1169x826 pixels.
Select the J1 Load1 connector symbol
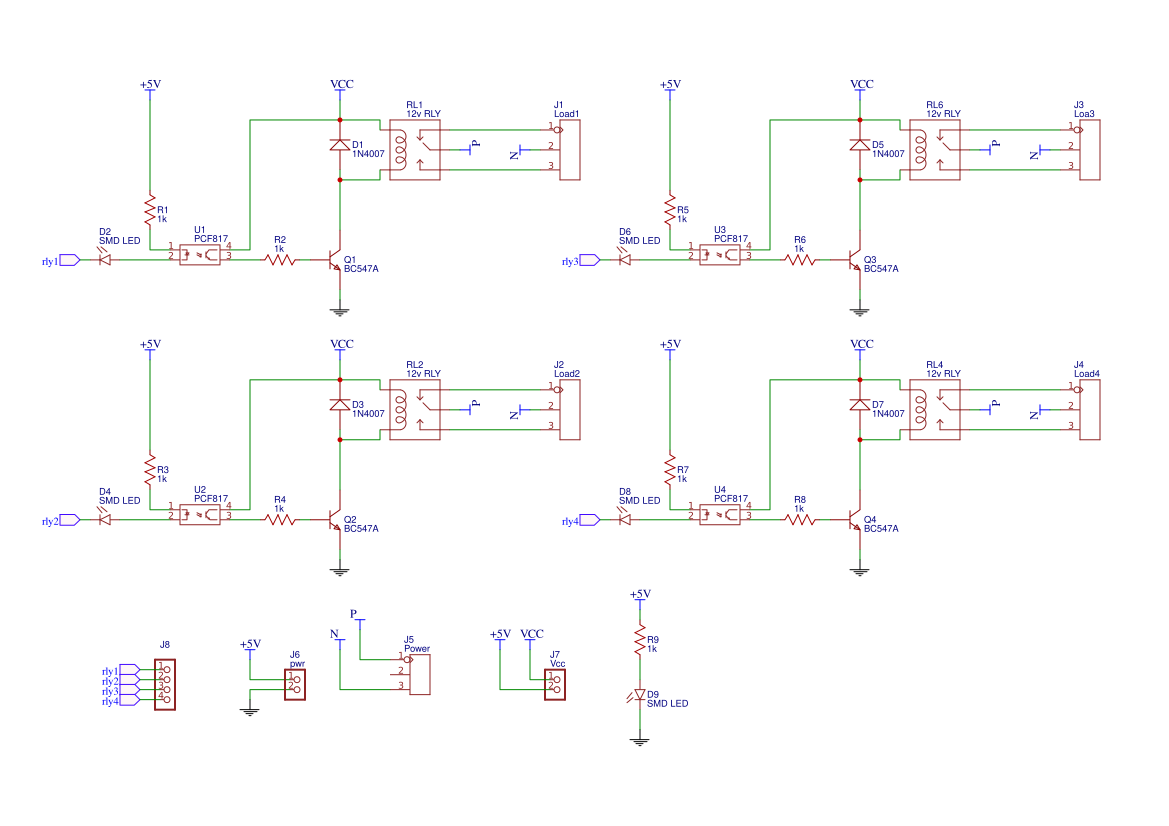[x=568, y=150]
